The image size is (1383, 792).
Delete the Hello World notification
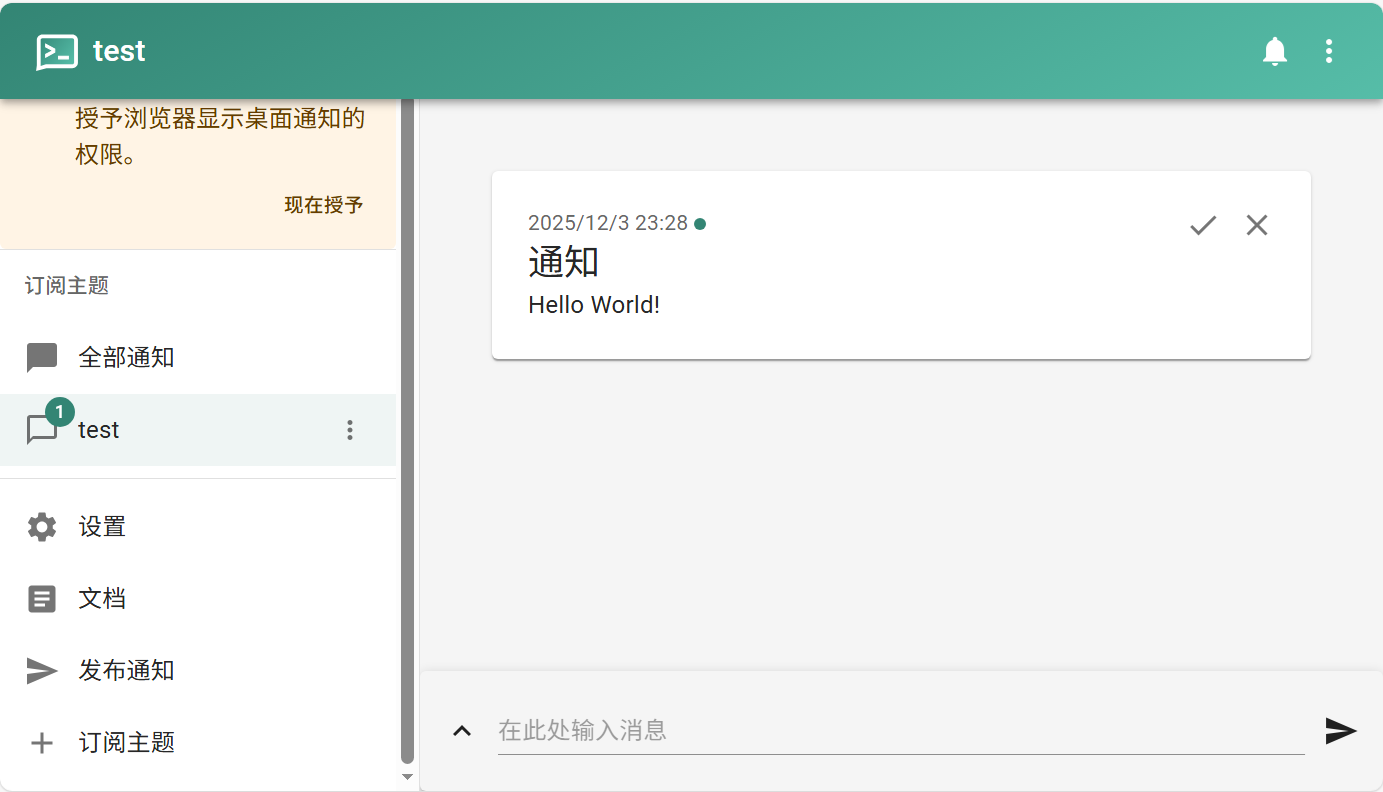1256,226
